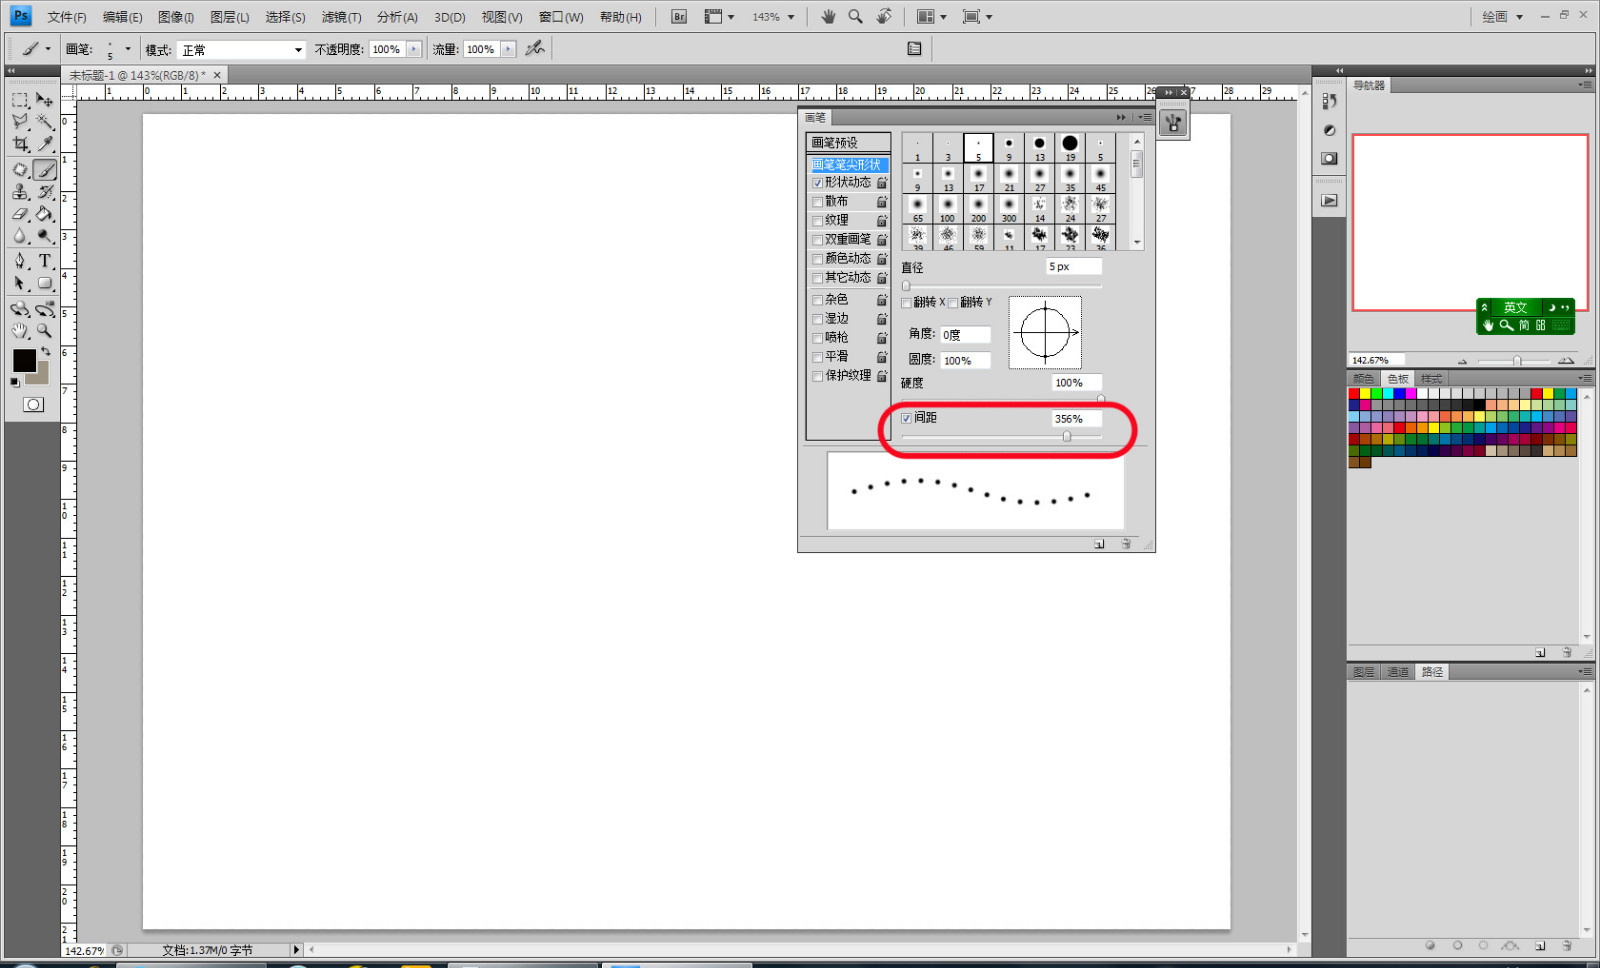Select the 画笔预设 brush presets button
The image size is (1600, 968).
coord(847,143)
